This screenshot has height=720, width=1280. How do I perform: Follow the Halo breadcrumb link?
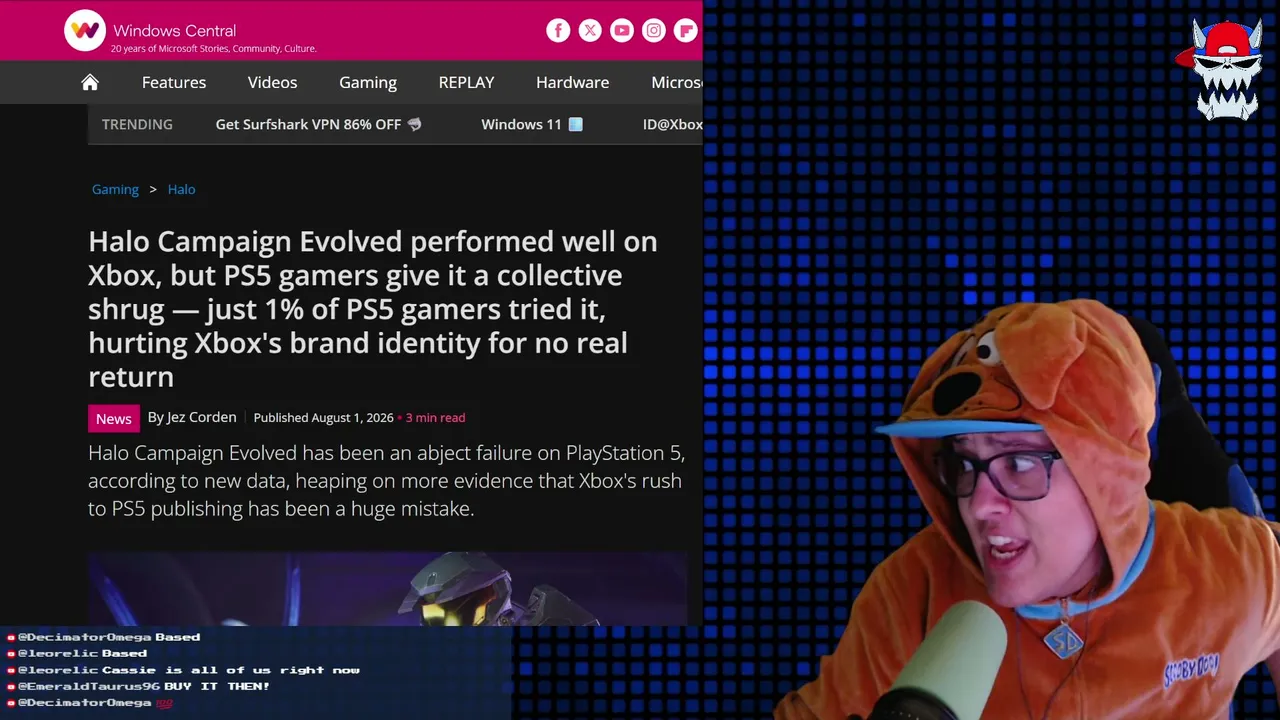(x=181, y=189)
